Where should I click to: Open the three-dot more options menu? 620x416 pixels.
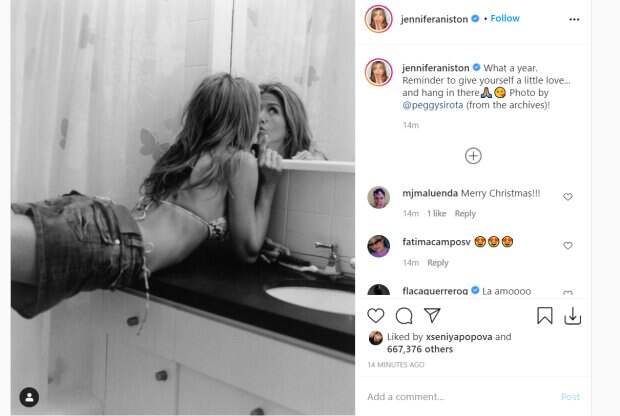(x=574, y=19)
